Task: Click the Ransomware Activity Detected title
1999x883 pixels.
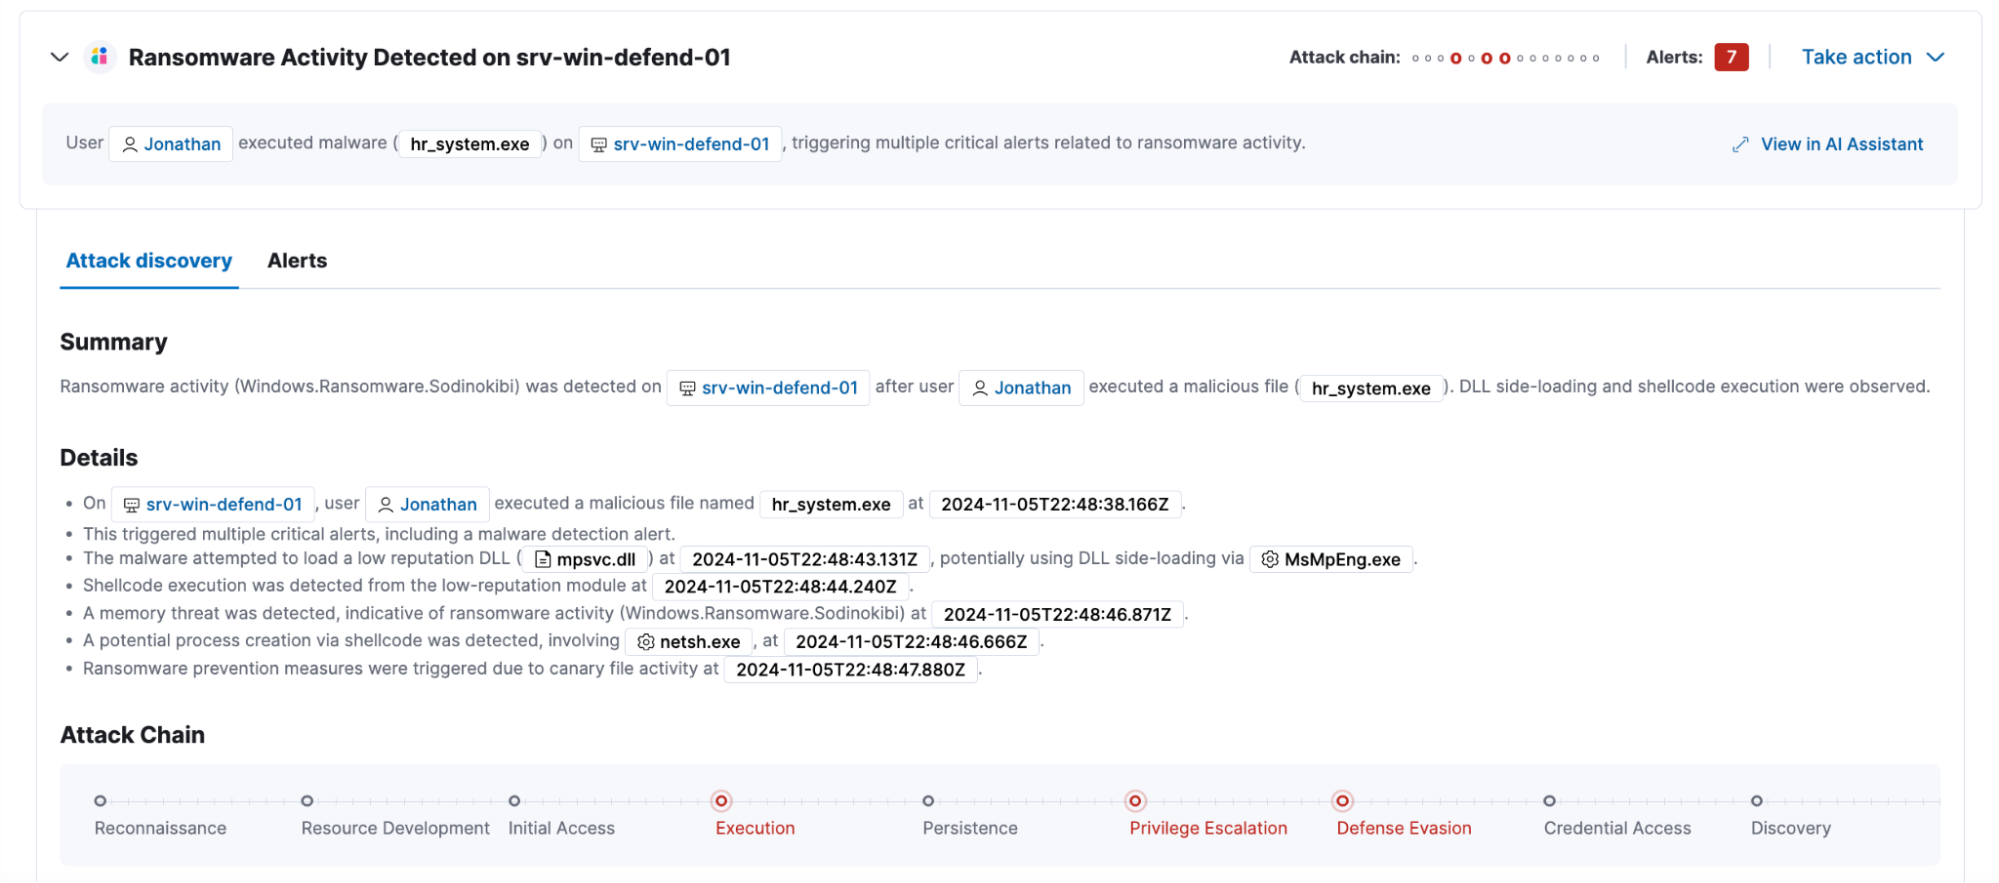Action: (x=429, y=57)
